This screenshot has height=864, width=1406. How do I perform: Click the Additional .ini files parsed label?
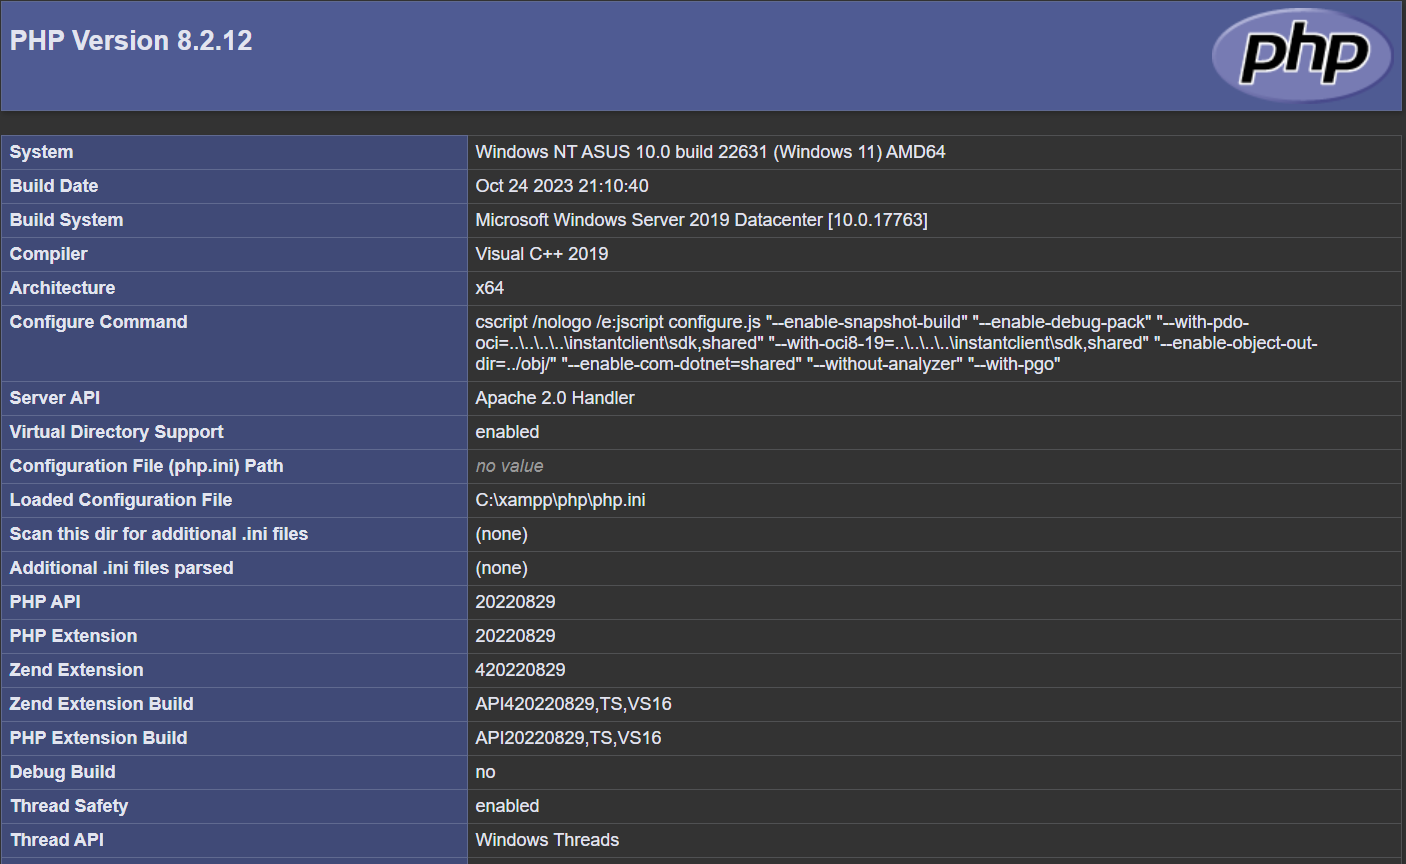121,568
